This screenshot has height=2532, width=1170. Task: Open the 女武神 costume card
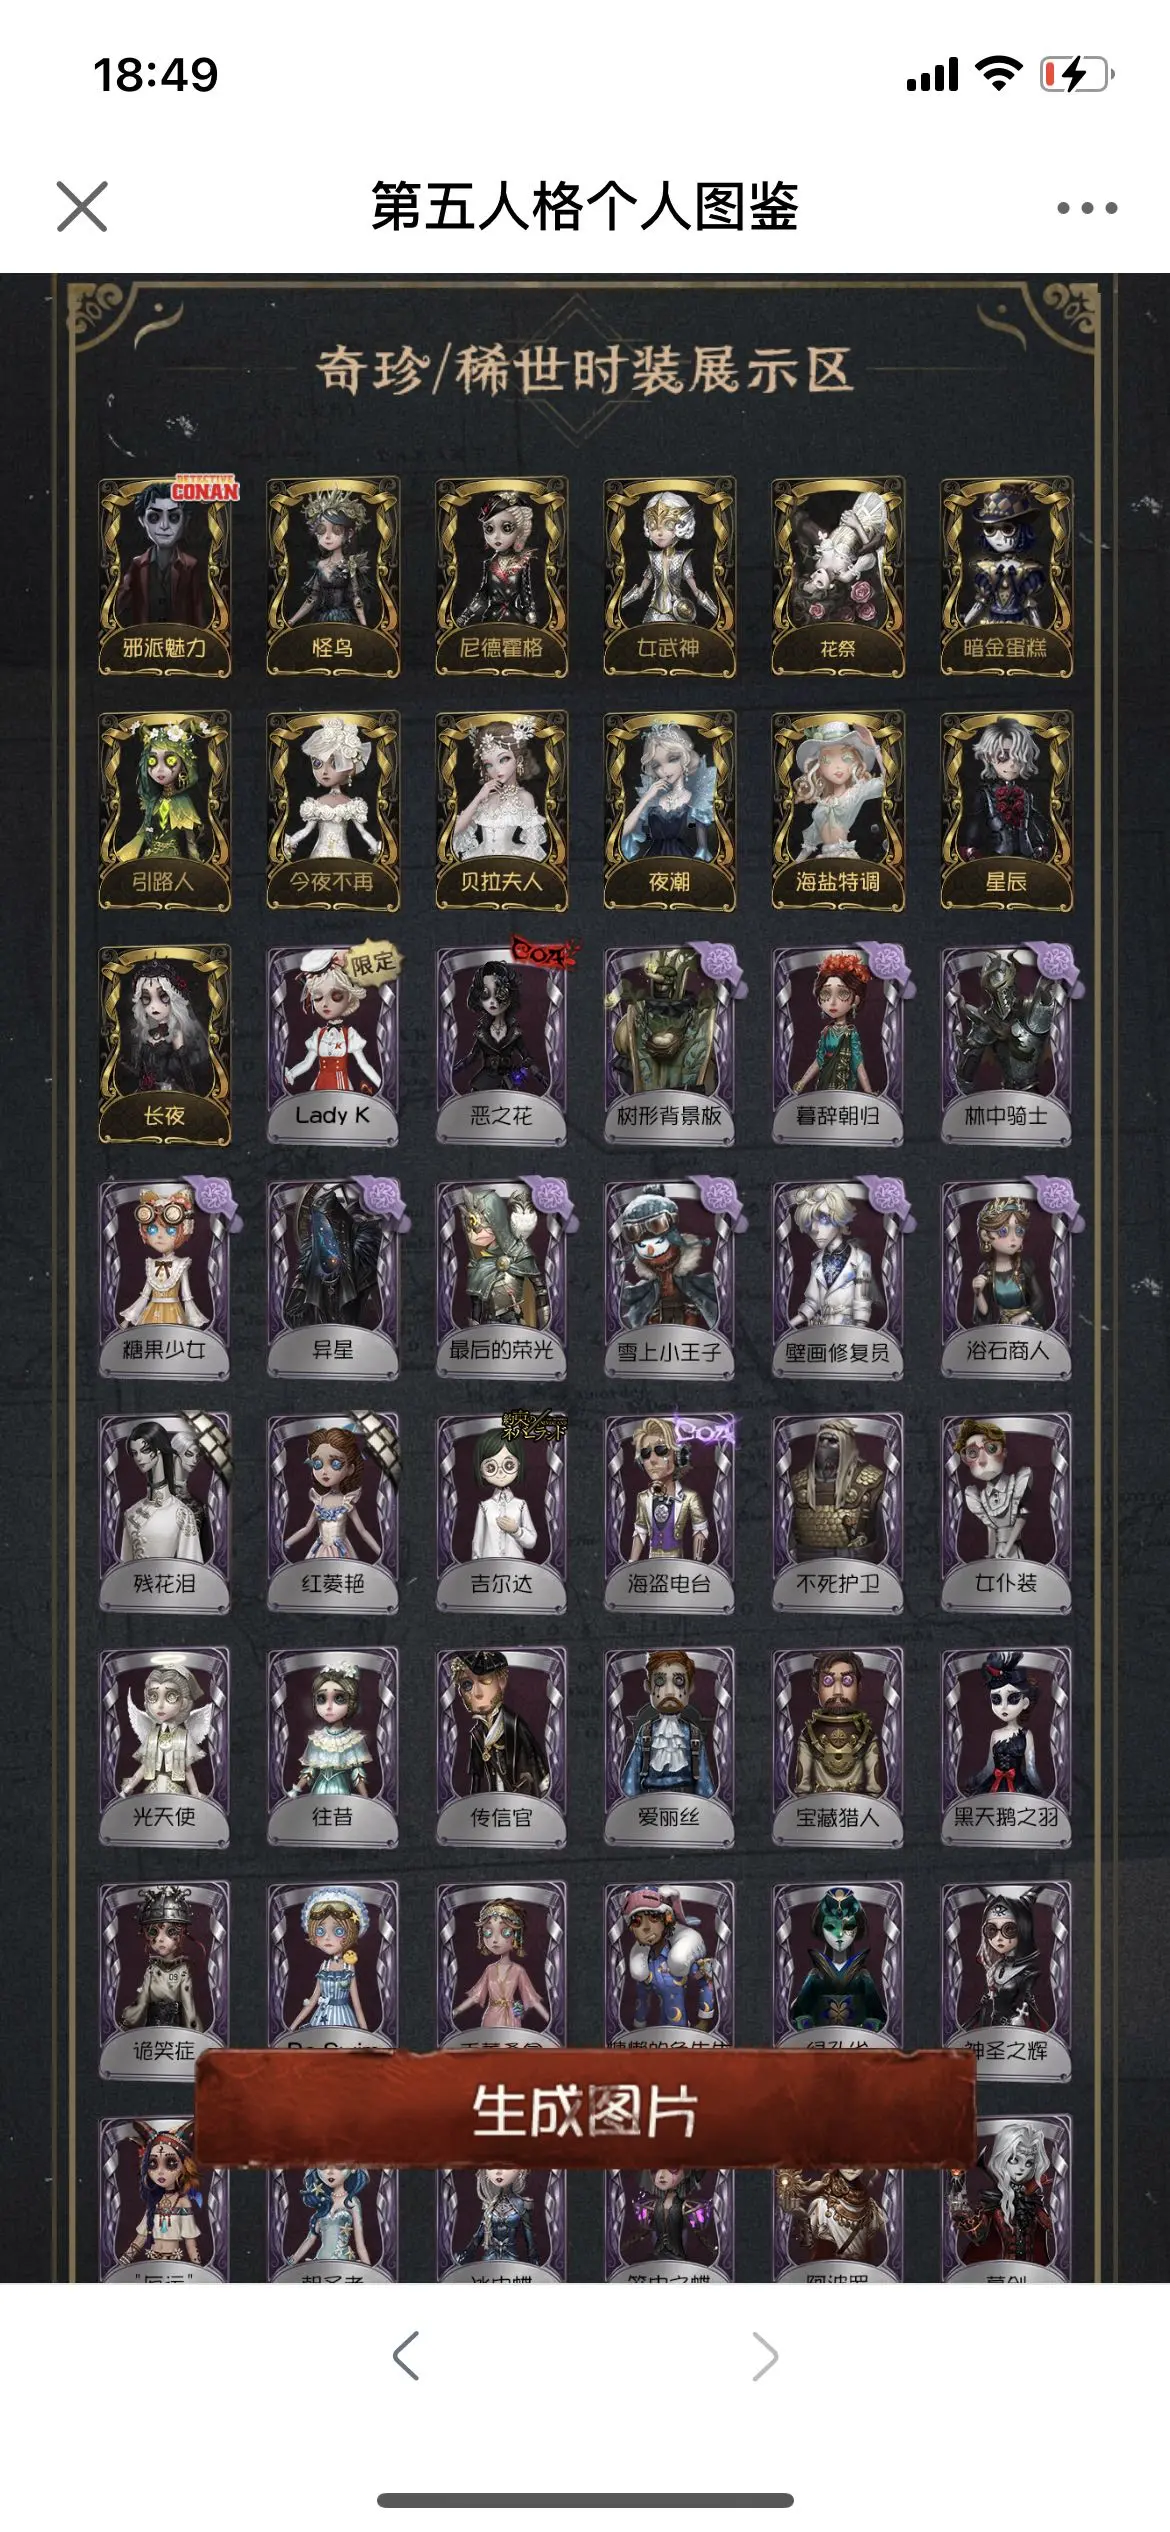[669, 577]
